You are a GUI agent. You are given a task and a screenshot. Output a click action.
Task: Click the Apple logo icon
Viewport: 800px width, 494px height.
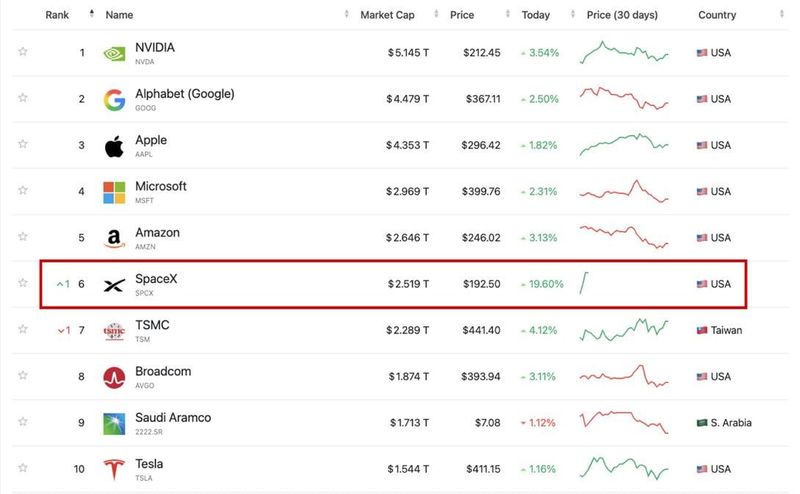(x=114, y=146)
